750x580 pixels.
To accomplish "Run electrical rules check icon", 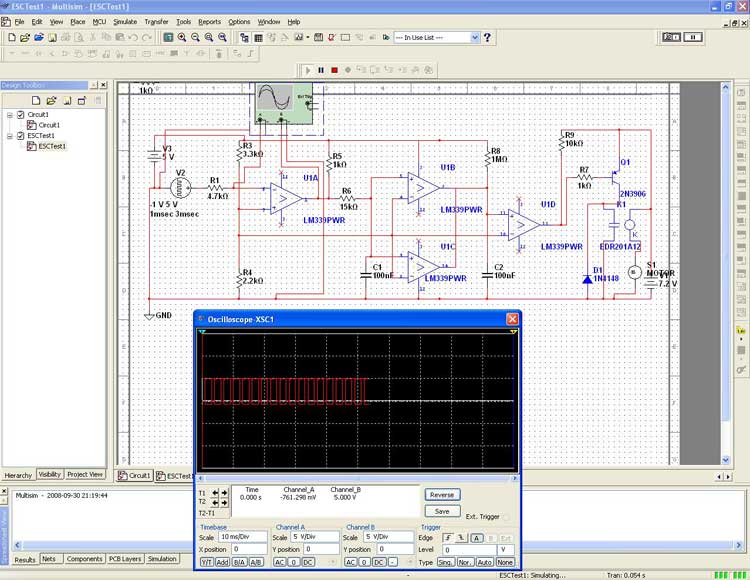I will coord(331,37).
